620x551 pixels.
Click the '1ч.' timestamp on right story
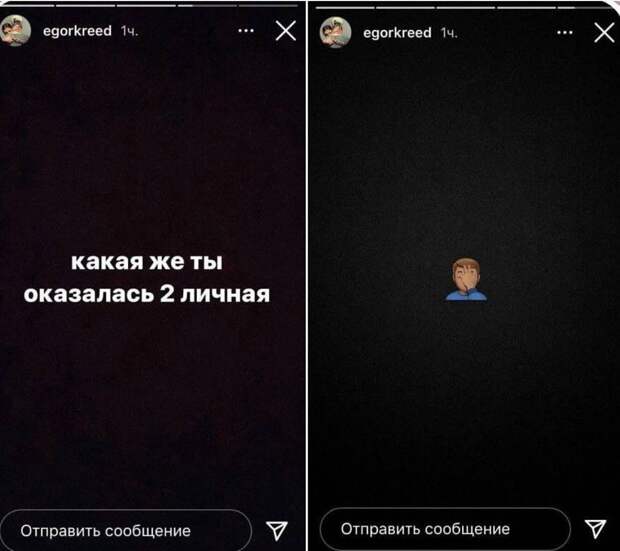449,33
